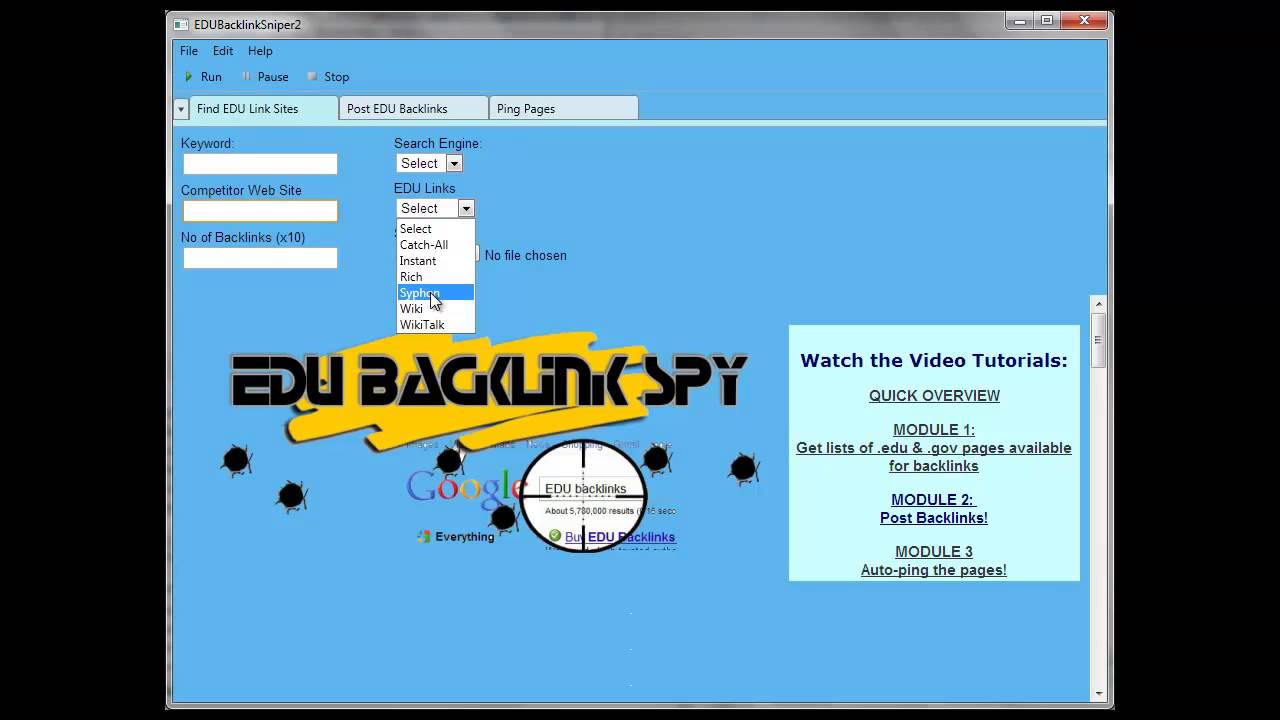Open the Search Engine Select dropdown
Screen dimensions: 1280x720
click(x=429, y=163)
